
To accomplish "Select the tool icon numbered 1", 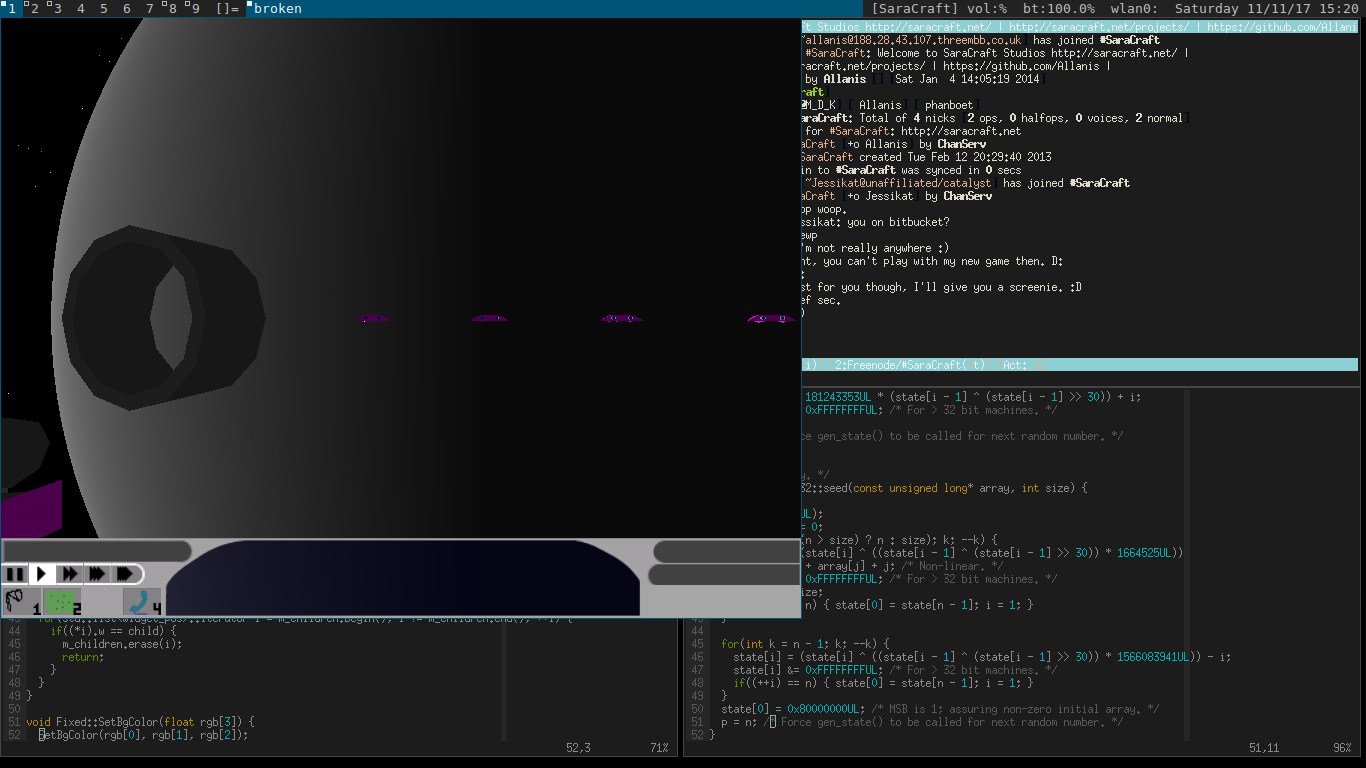I will pos(21,601).
